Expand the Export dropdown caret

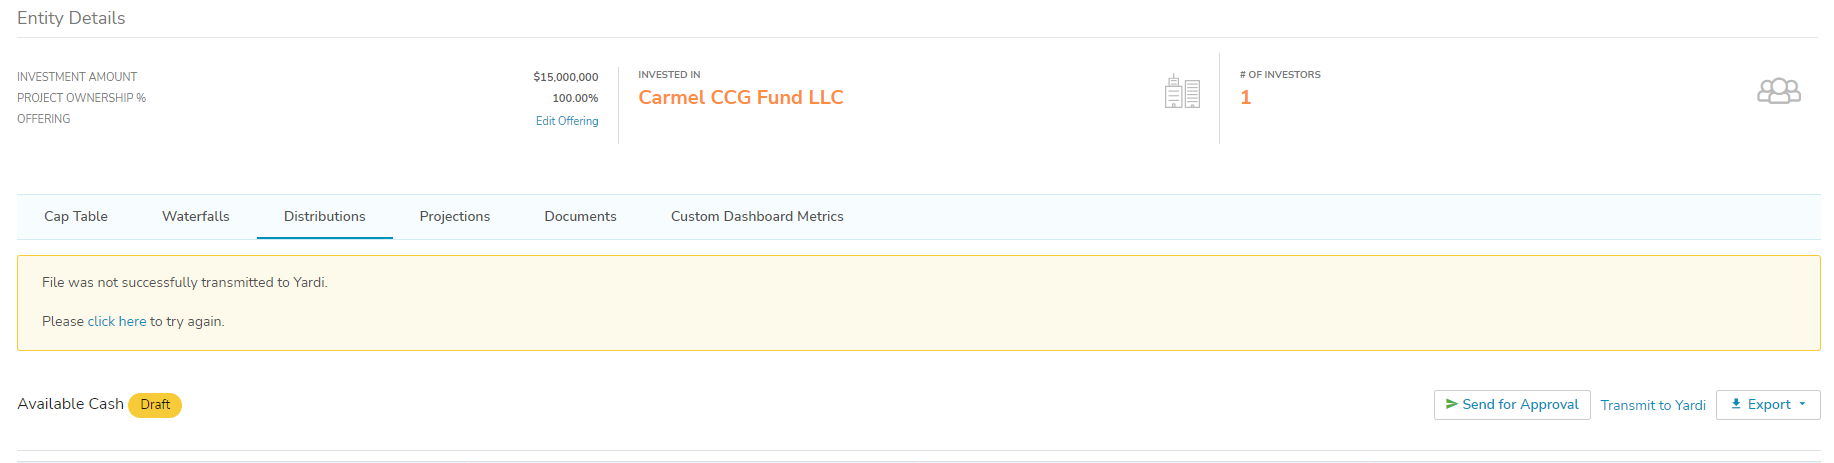(x=1802, y=404)
